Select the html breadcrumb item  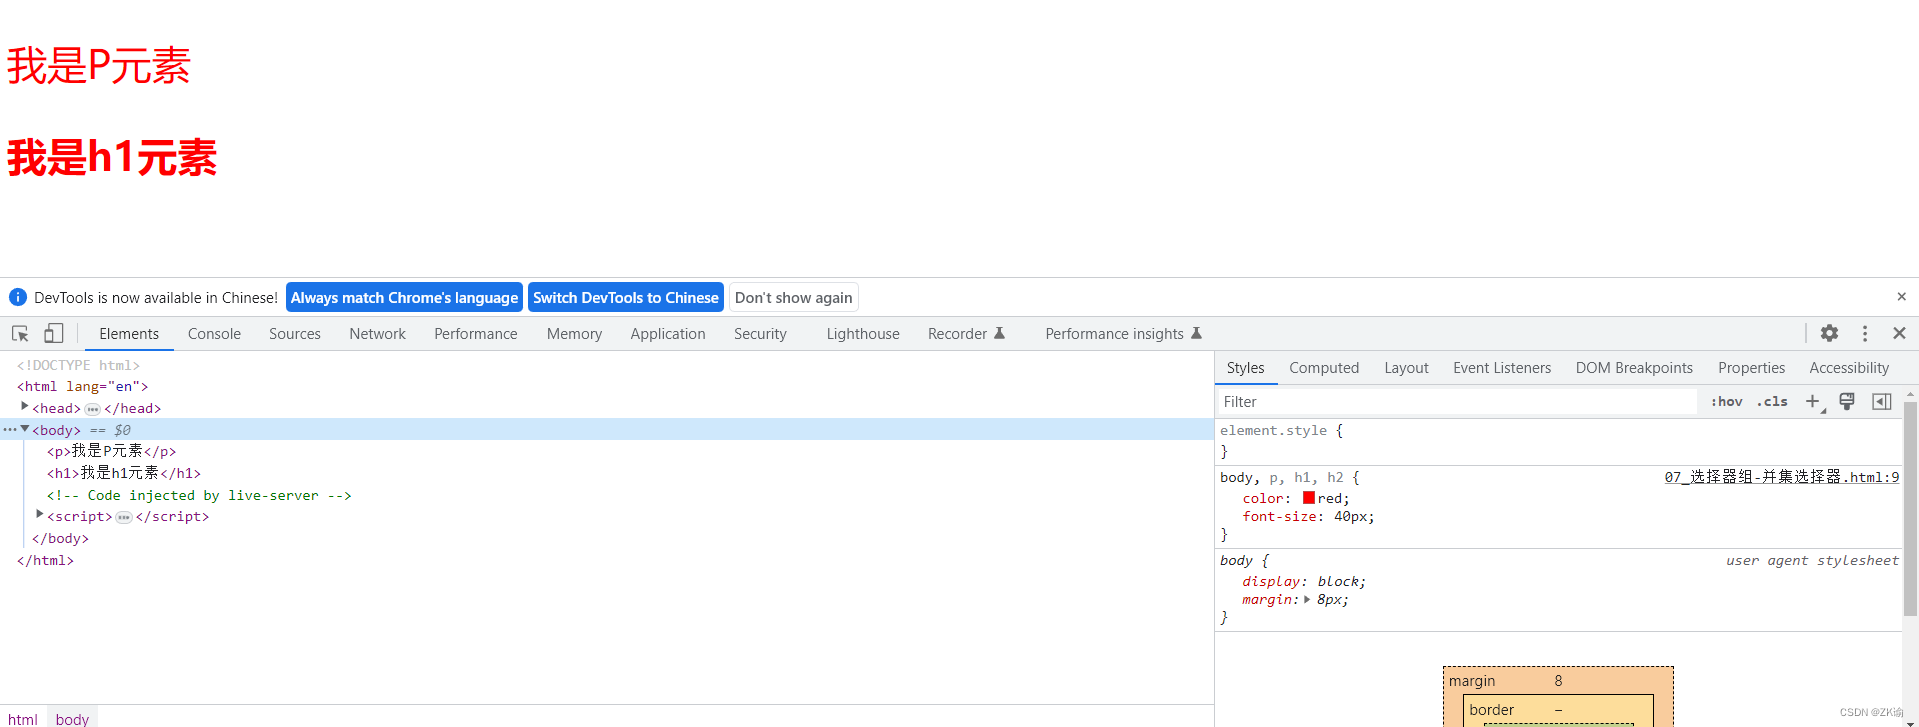click(23, 718)
